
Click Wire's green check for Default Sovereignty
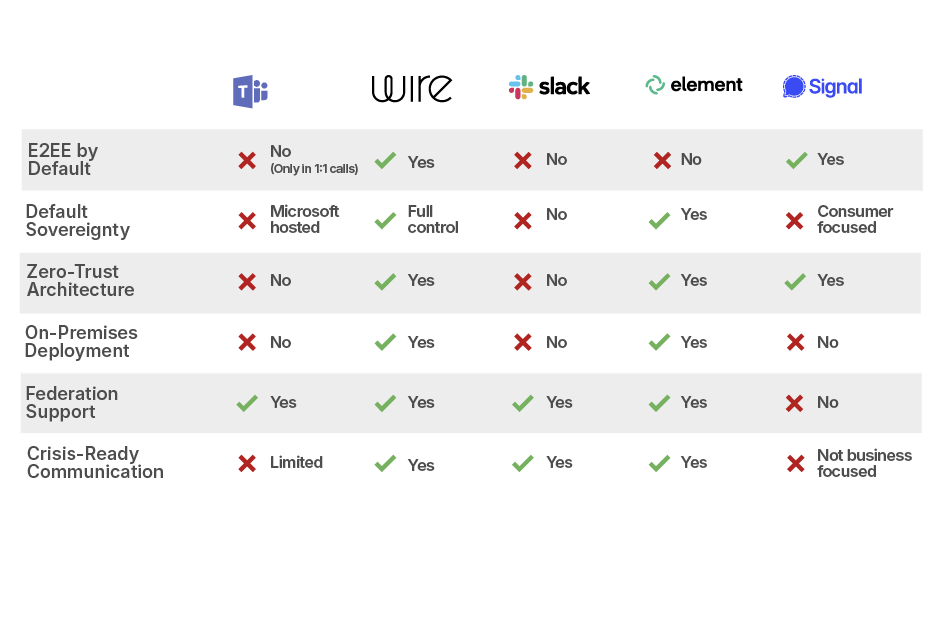(x=385, y=220)
